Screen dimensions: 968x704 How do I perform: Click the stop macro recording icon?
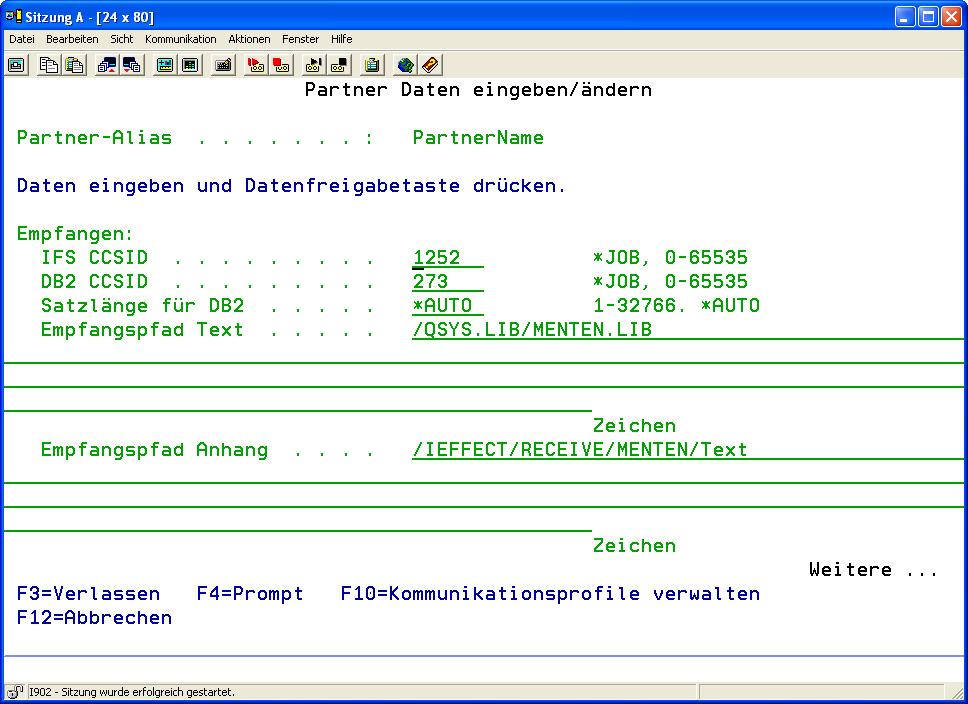[x=281, y=65]
